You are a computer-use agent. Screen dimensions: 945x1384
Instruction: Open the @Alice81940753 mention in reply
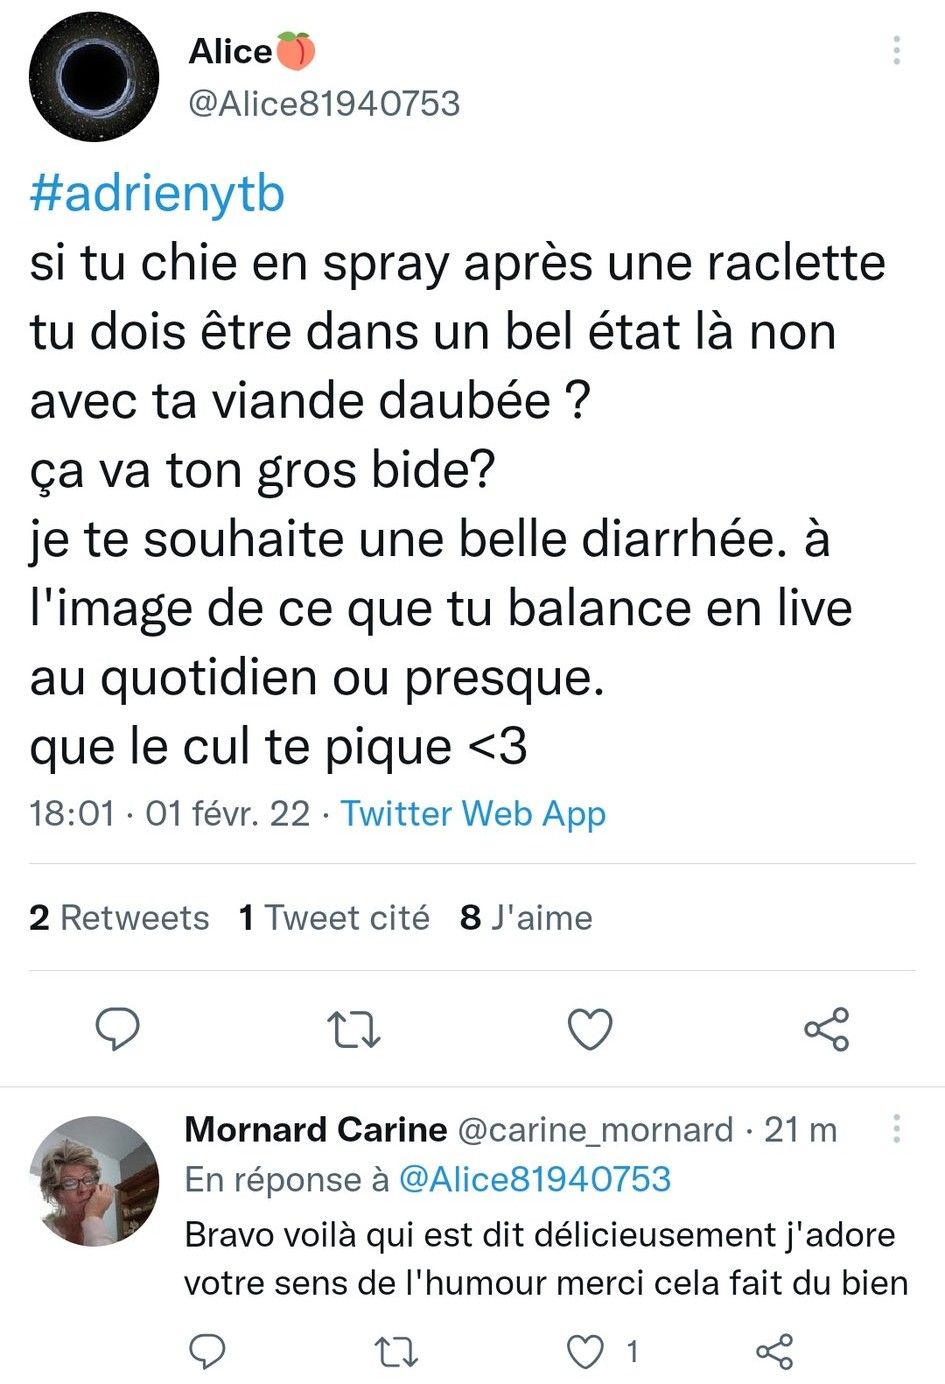coord(534,1179)
